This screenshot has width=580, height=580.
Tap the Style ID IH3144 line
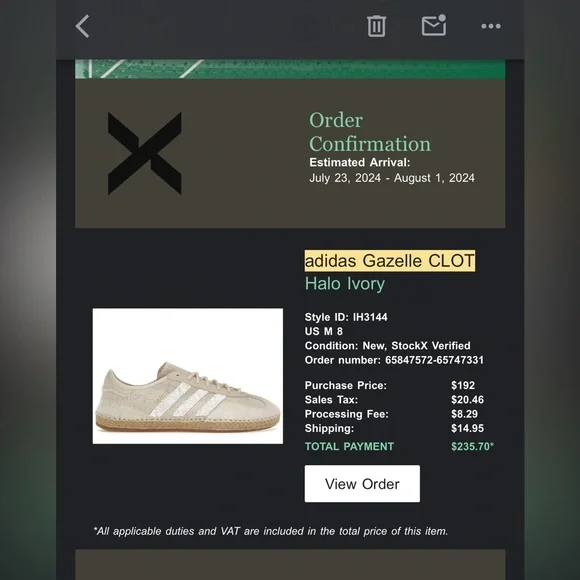[346, 317]
